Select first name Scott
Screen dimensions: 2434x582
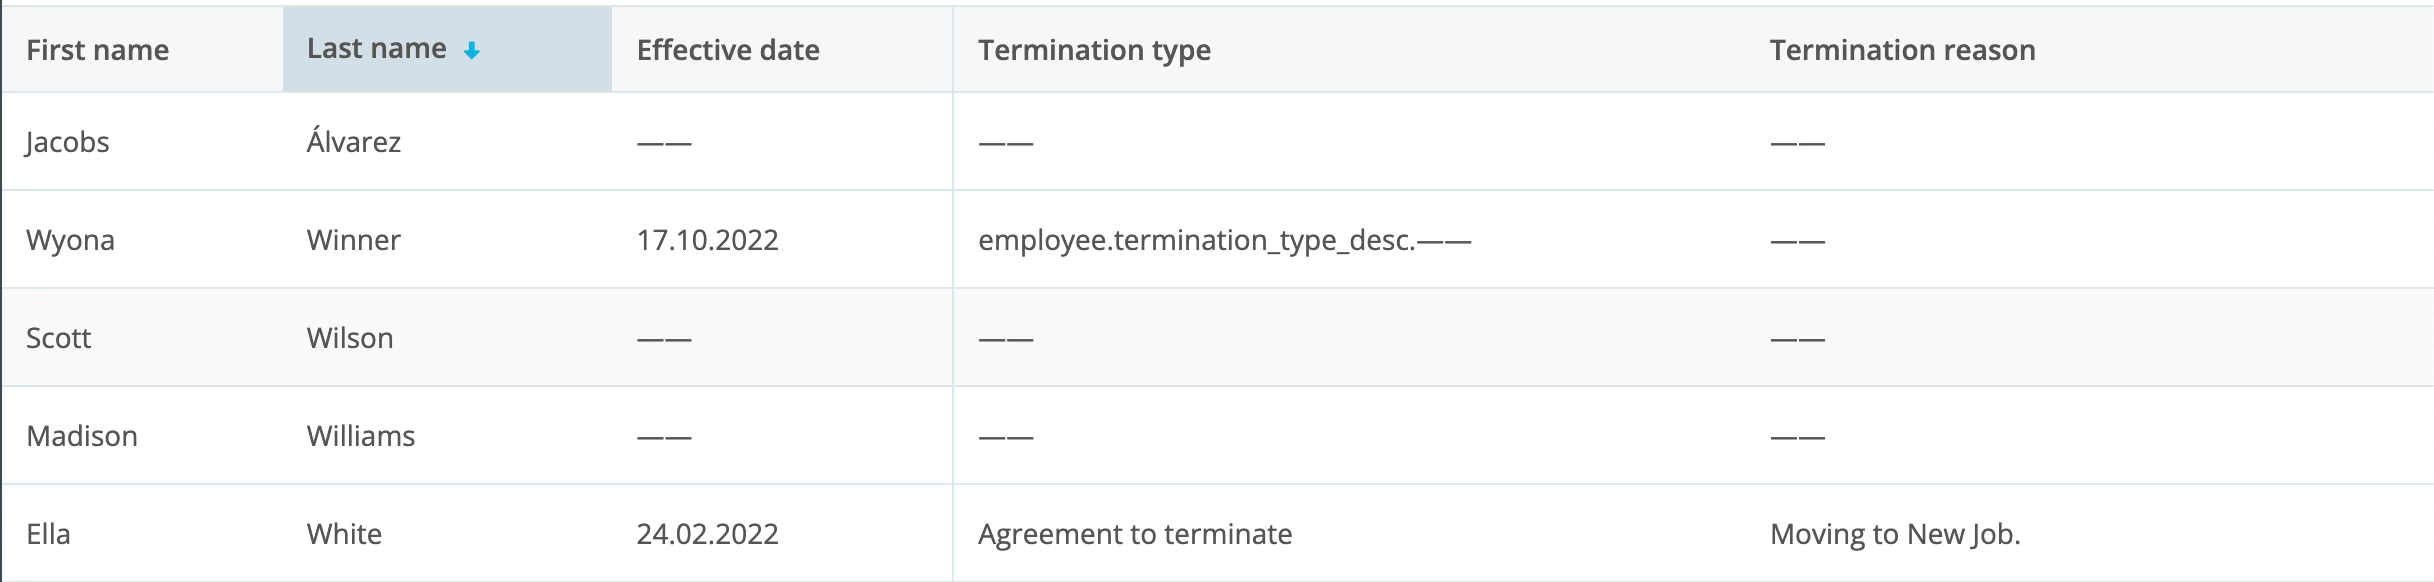coord(59,338)
